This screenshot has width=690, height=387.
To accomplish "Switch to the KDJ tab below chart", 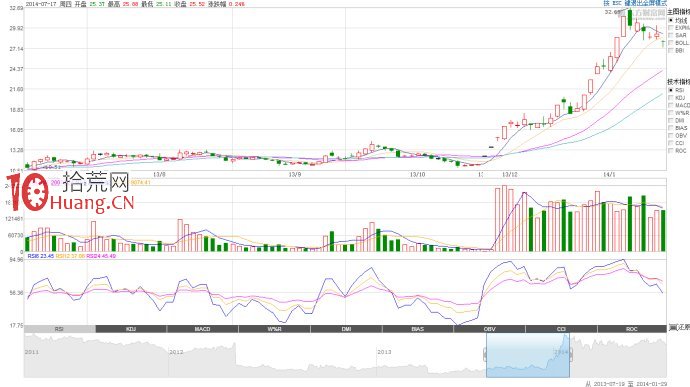I will 131,329.
